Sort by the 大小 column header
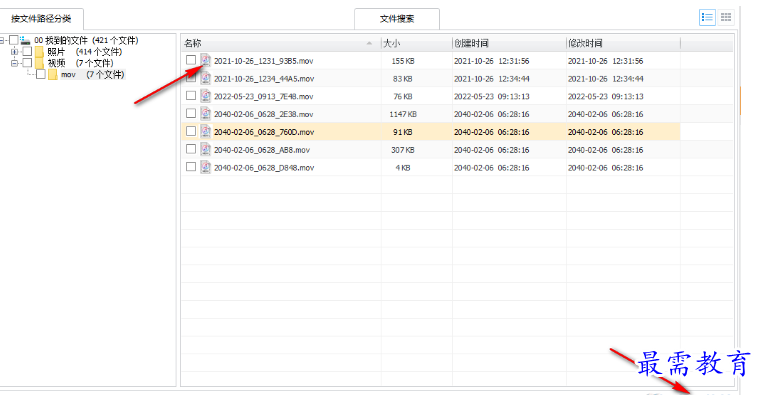759x395 pixels. 417,43
